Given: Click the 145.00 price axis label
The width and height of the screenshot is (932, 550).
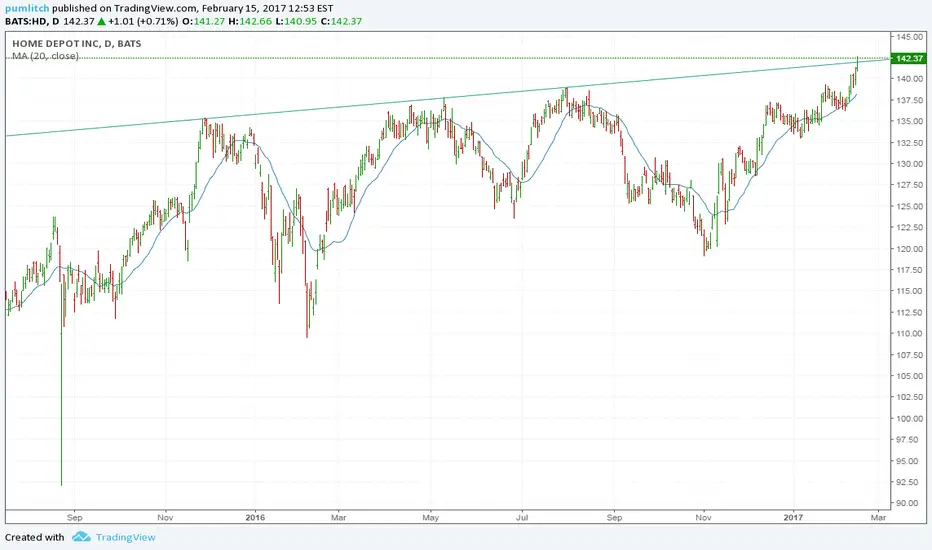Looking at the screenshot, I should (909, 37).
